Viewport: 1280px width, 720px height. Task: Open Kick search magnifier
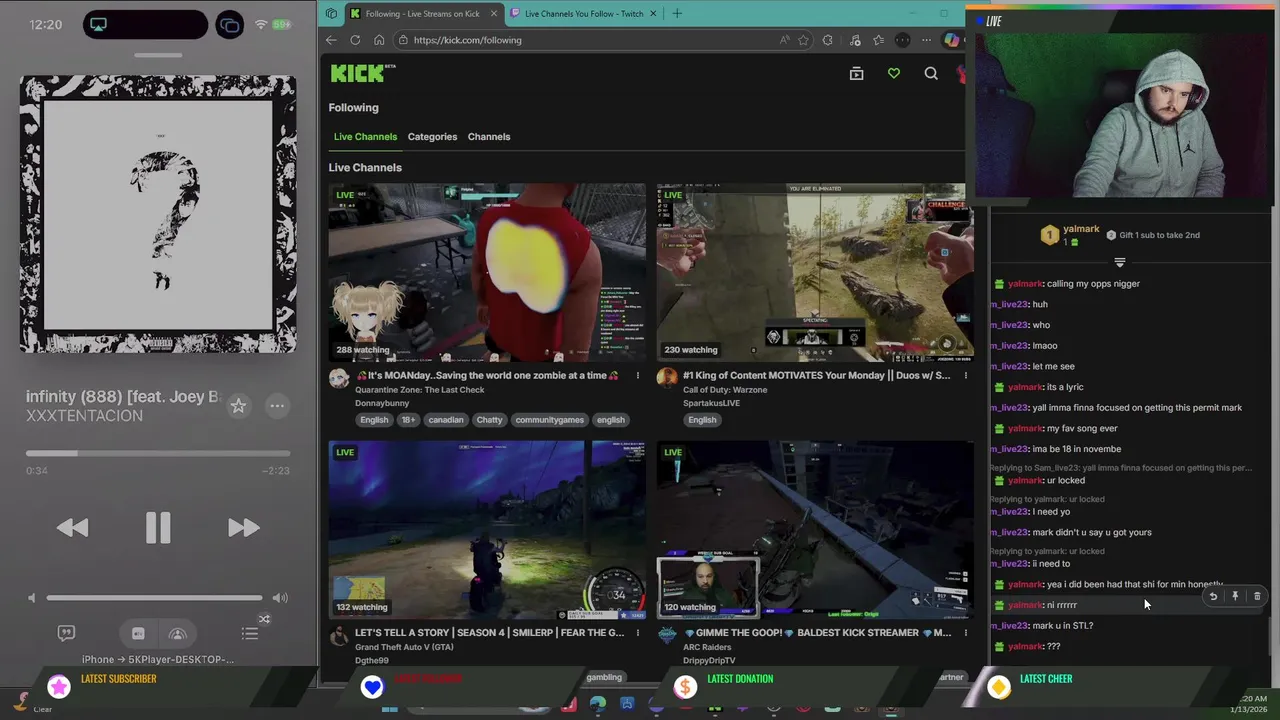click(931, 73)
